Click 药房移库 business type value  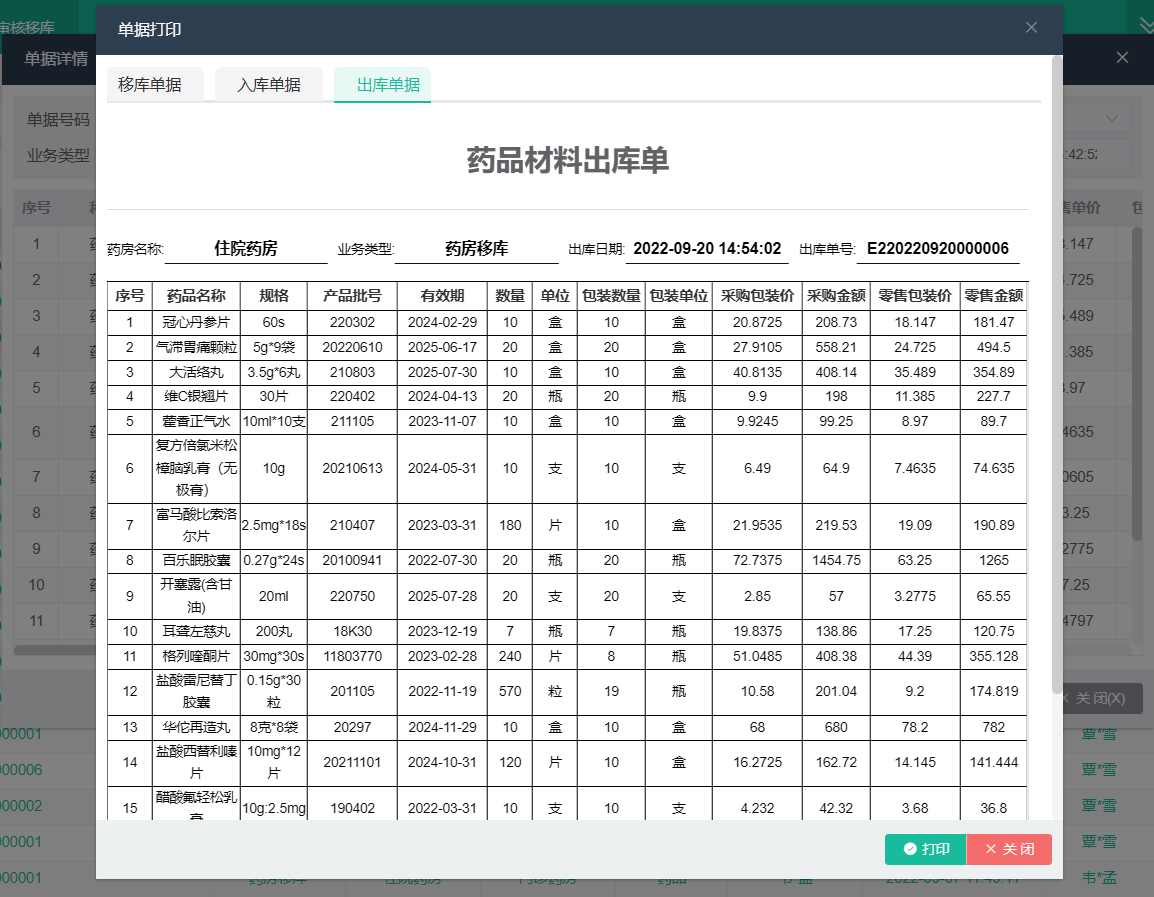[476, 249]
